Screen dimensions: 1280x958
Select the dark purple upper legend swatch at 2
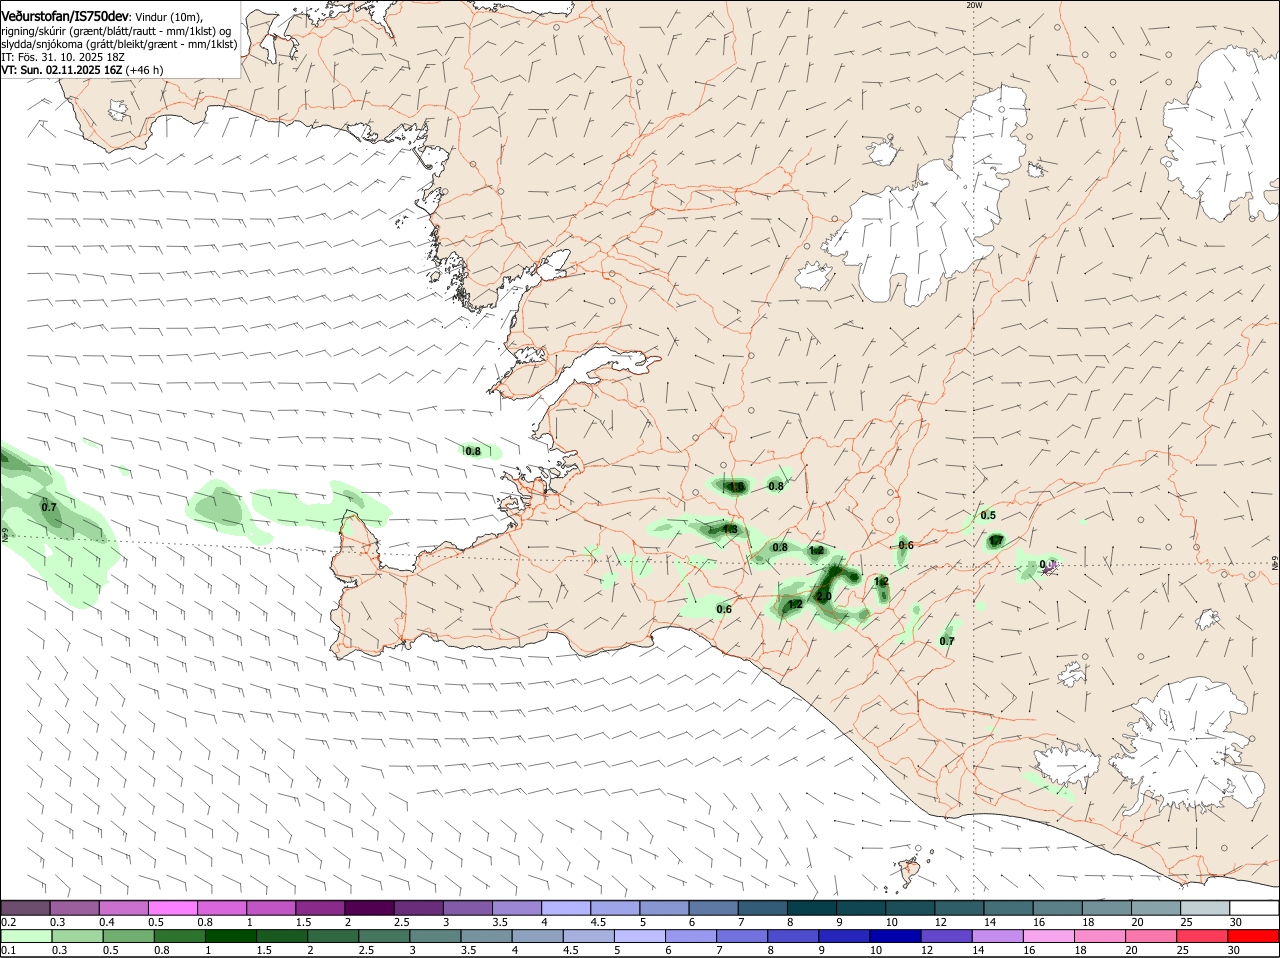click(x=369, y=907)
